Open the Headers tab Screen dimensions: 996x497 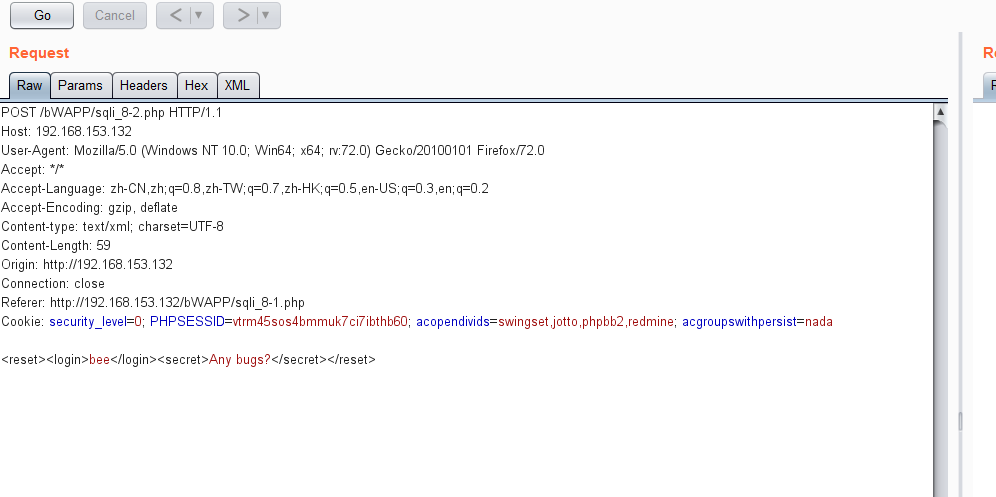[144, 85]
